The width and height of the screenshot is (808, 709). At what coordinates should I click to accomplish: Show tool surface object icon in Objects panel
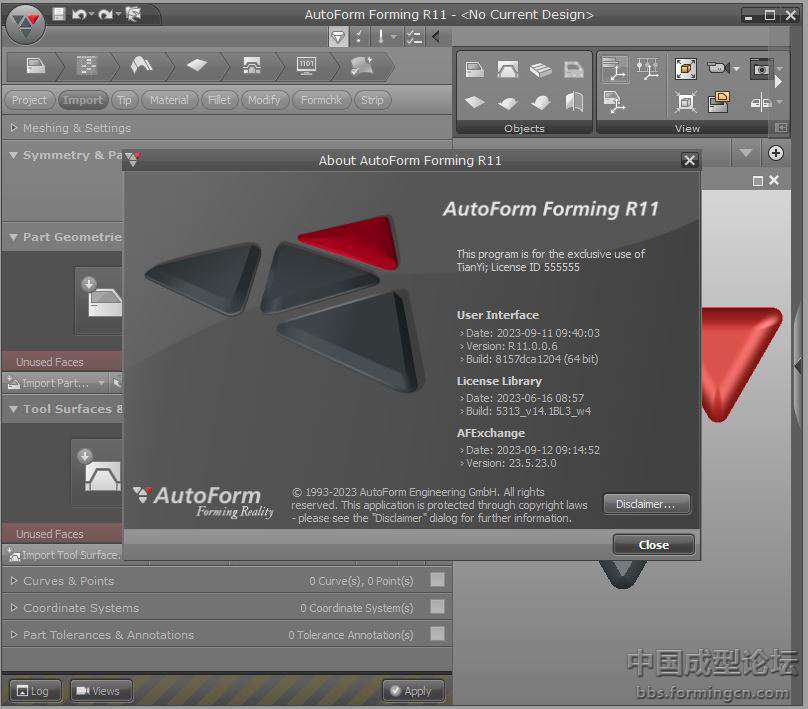coord(508,69)
